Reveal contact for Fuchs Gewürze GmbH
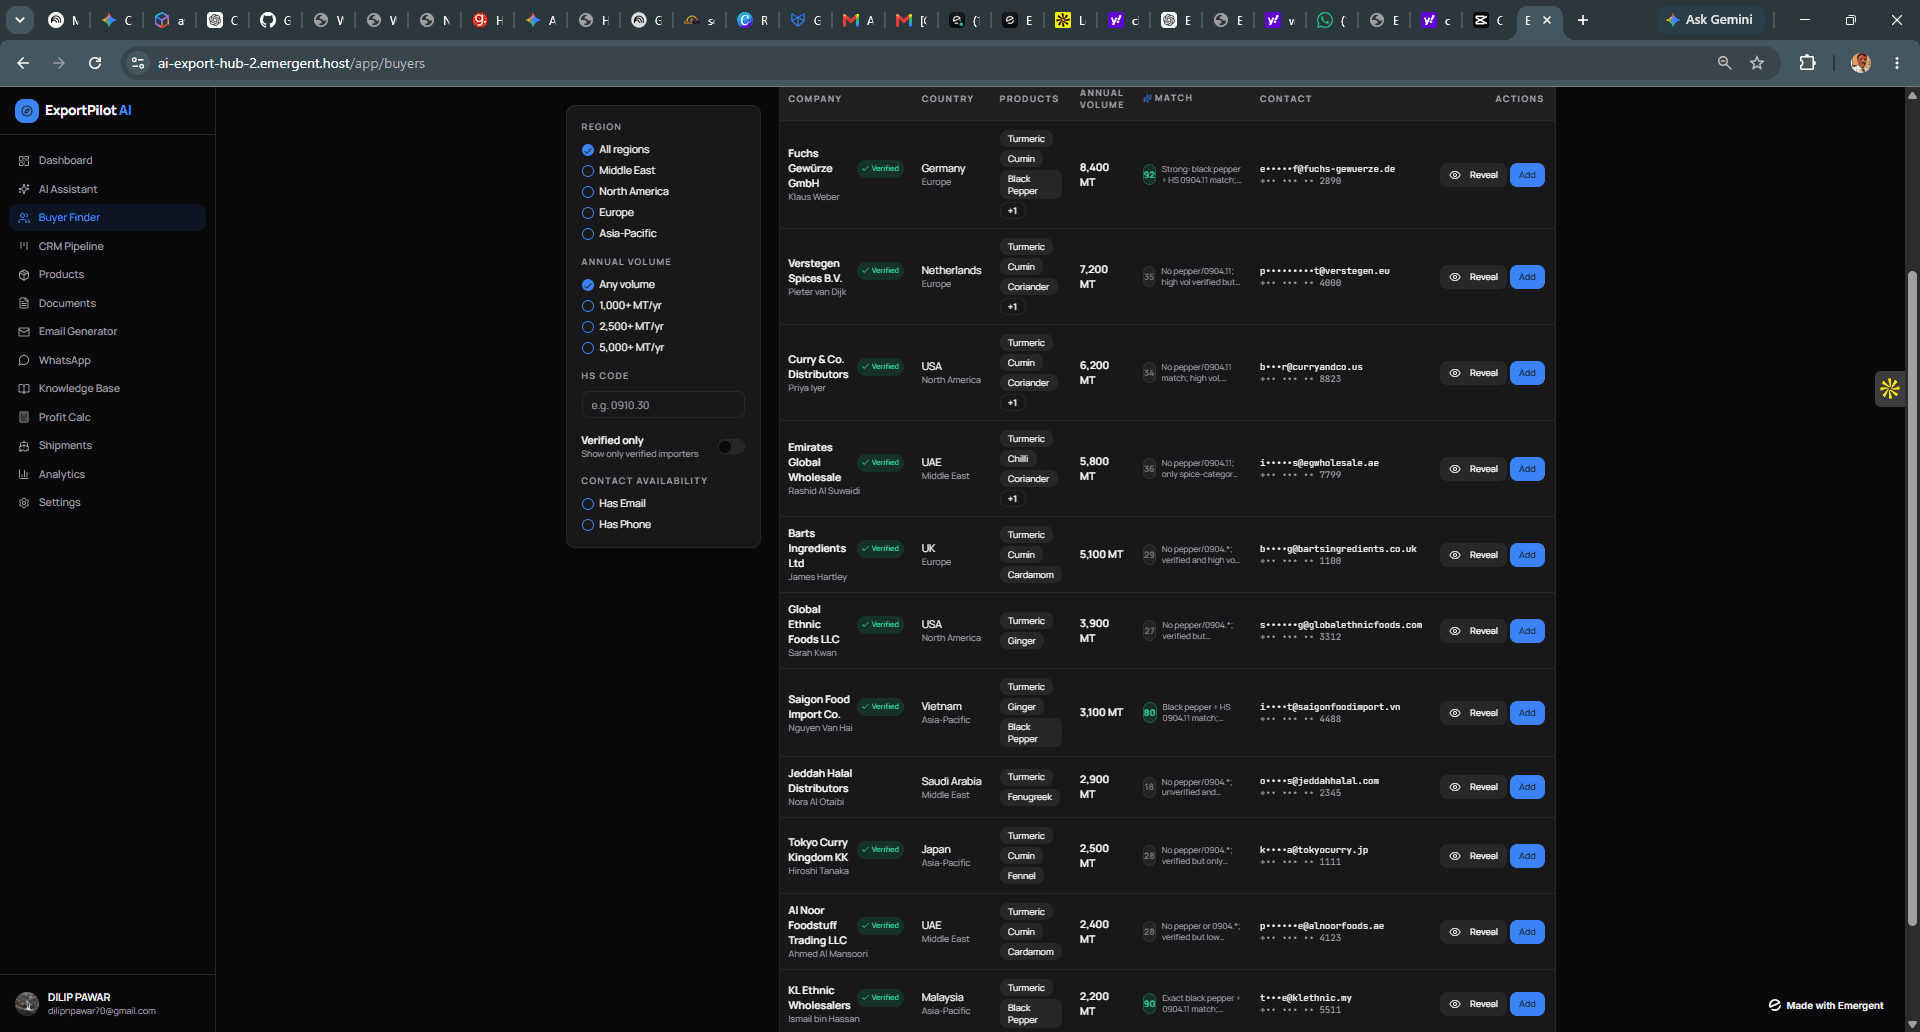This screenshot has height=1032, width=1920. [1473, 175]
